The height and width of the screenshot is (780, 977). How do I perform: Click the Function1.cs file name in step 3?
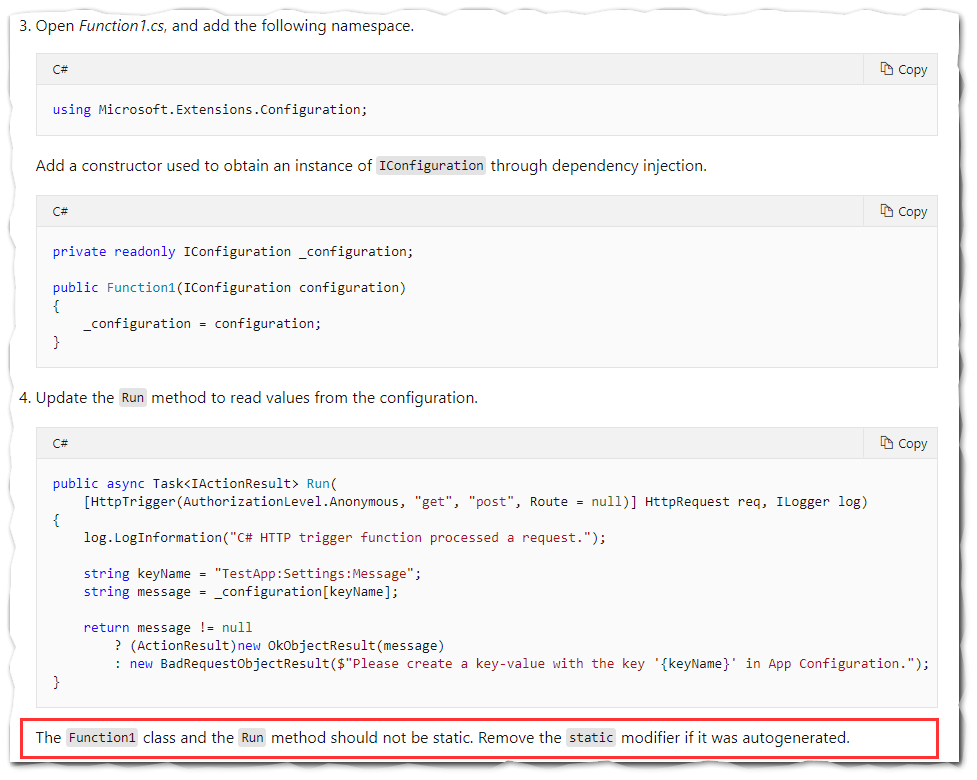[122, 26]
